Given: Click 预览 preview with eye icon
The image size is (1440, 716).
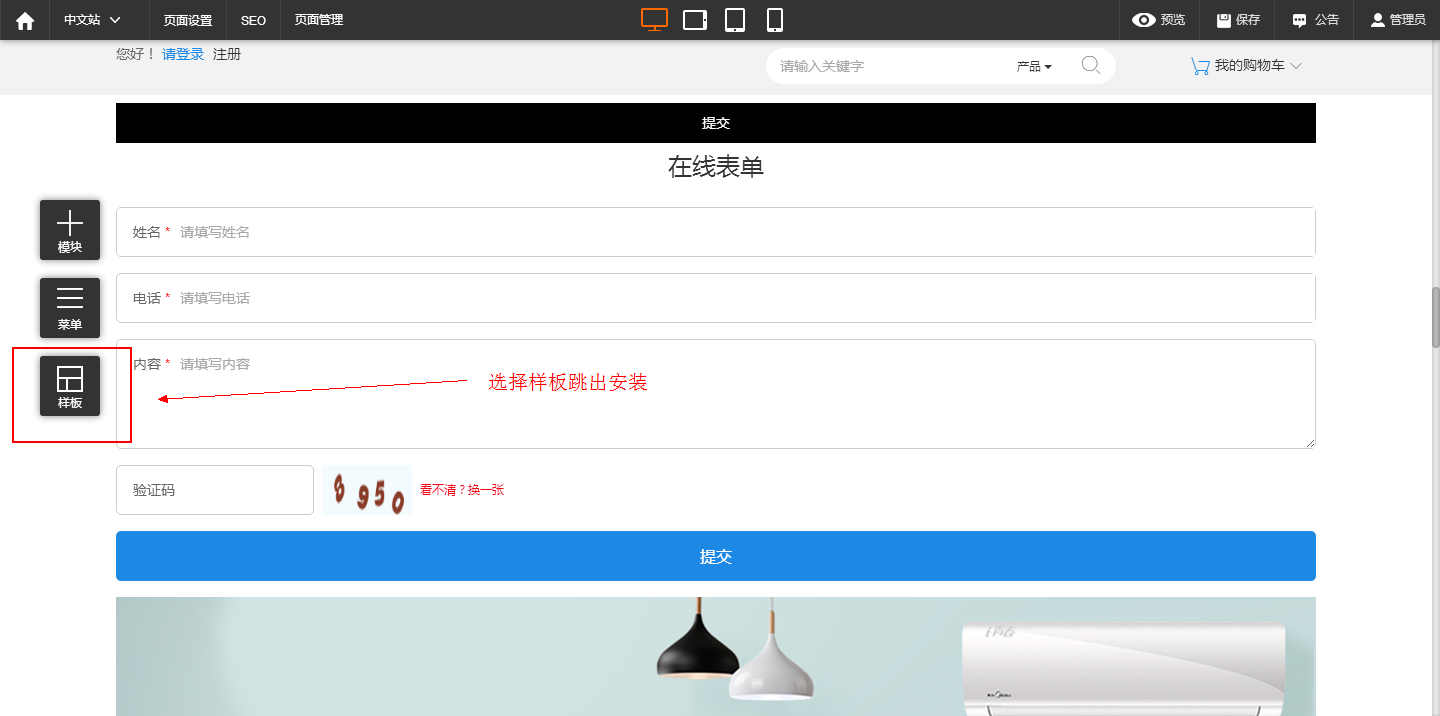Looking at the screenshot, I should [x=1158, y=20].
